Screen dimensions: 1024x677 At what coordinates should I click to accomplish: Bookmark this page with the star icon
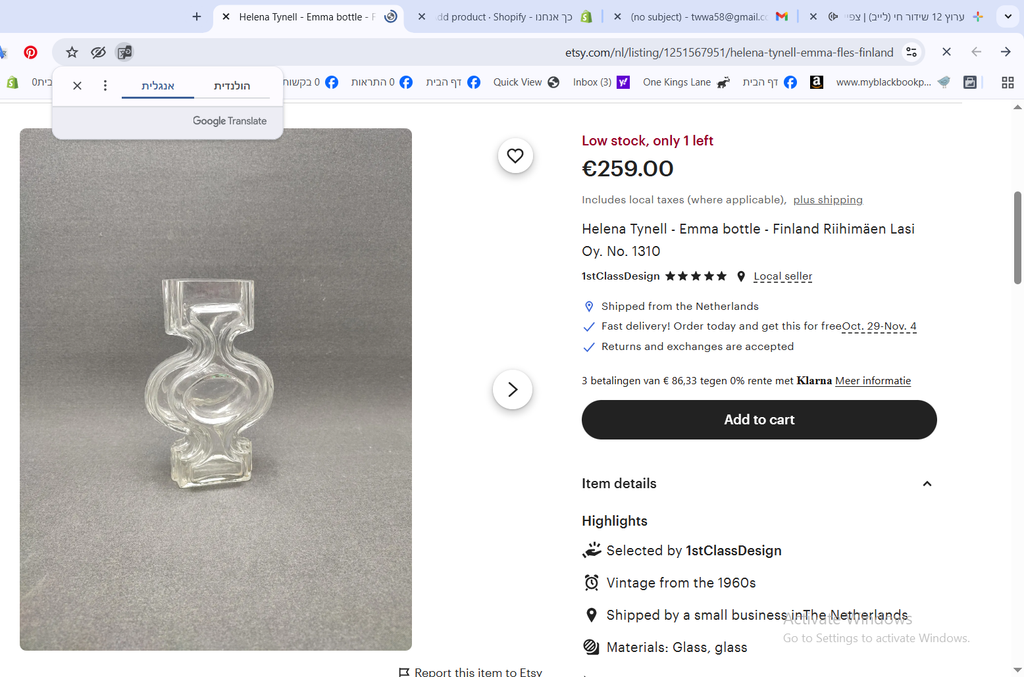72,52
